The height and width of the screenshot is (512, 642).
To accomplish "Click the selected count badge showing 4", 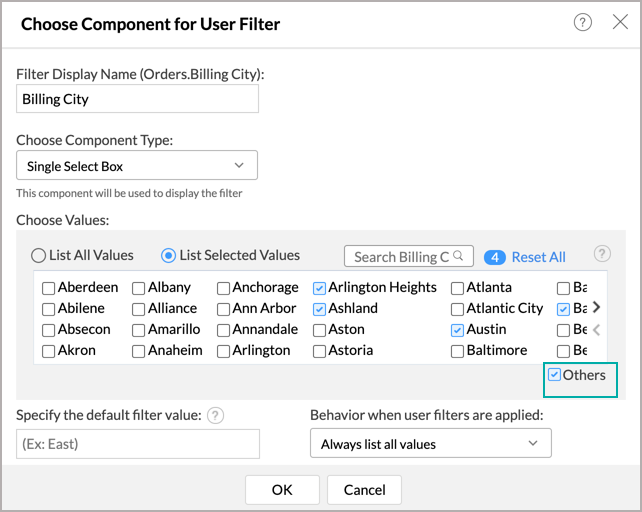I will pyautogui.click(x=494, y=257).
